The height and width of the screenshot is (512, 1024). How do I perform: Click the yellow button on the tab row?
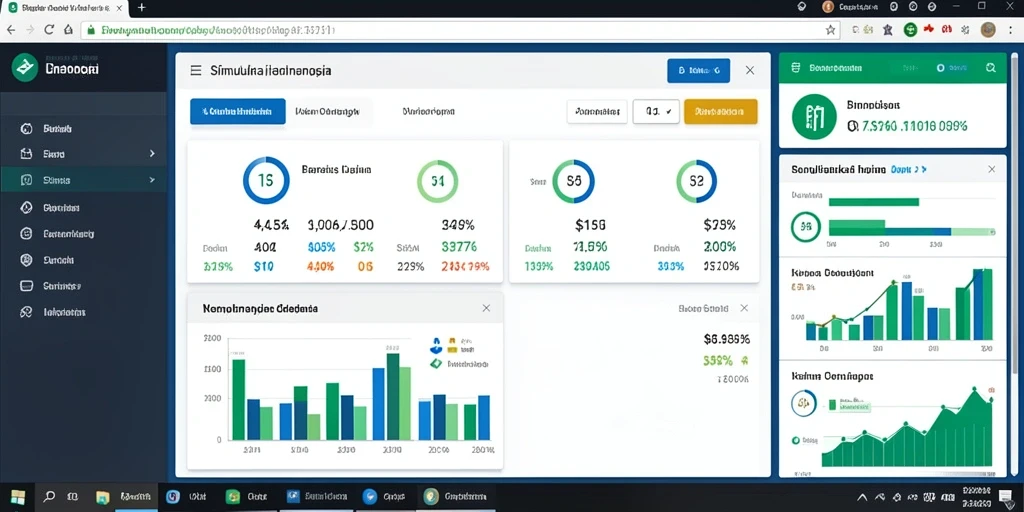[x=720, y=112]
